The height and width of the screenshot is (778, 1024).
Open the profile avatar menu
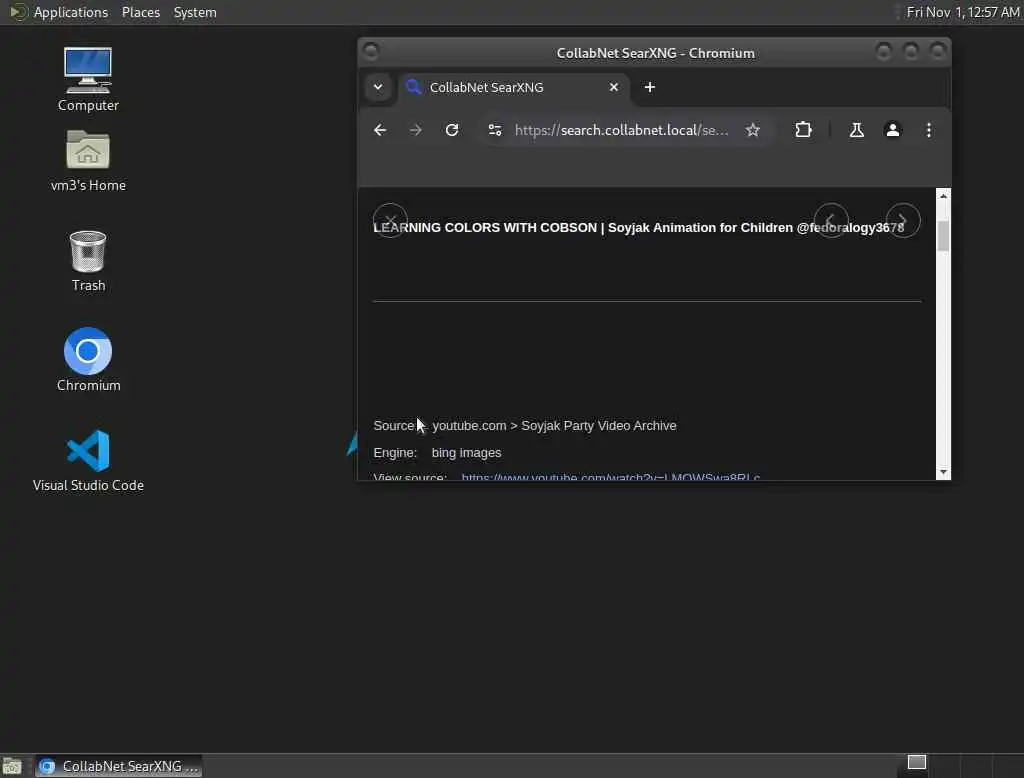(x=893, y=130)
